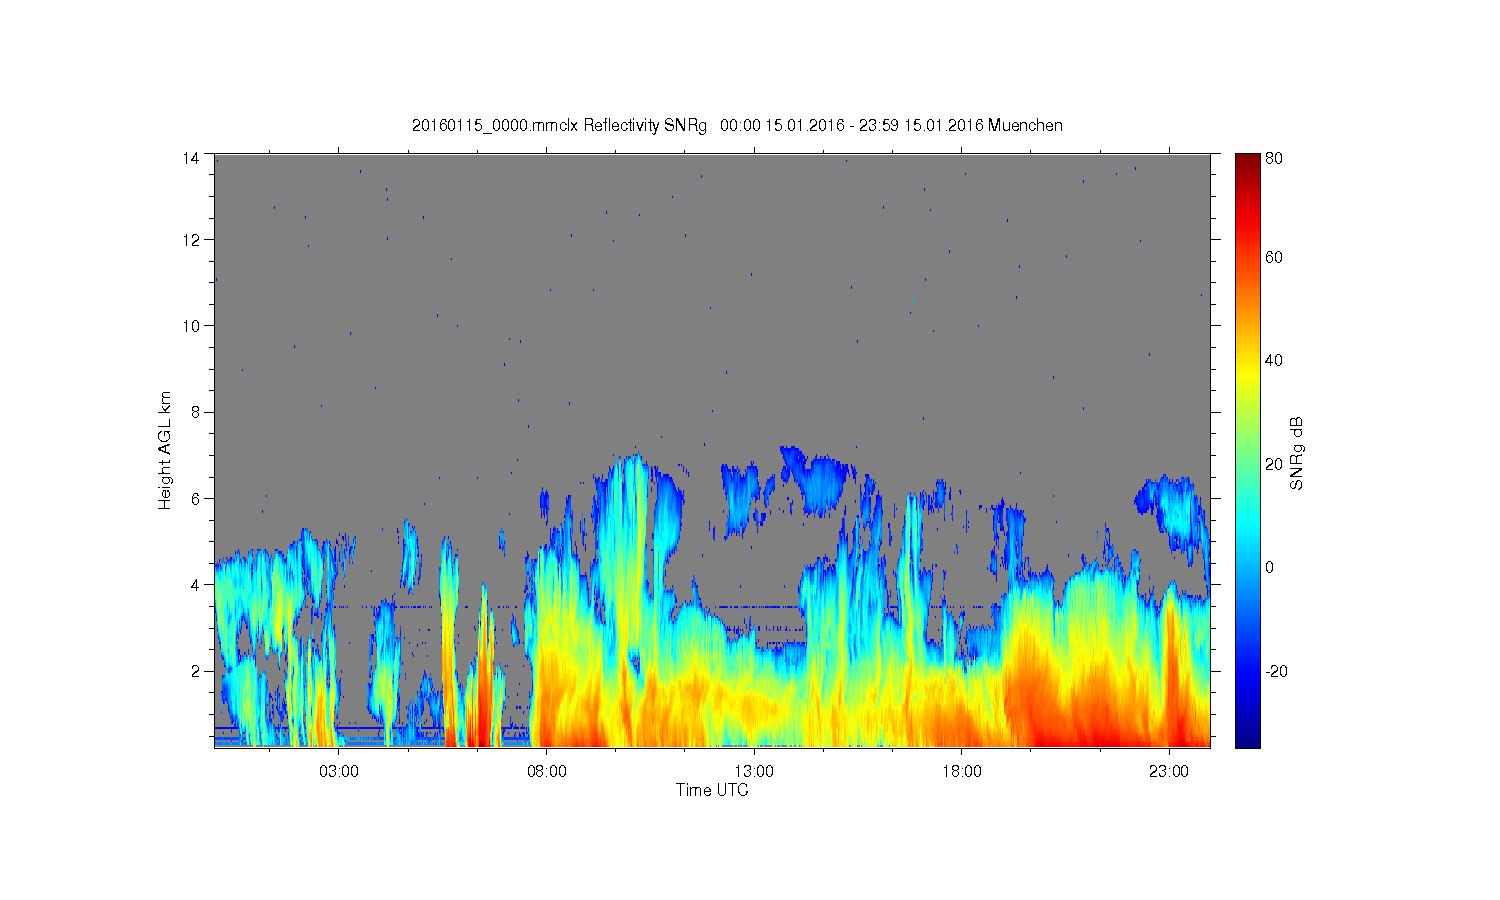Click the height axis label 8
The height and width of the screenshot is (900, 1500).
click(x=195, y=412)
